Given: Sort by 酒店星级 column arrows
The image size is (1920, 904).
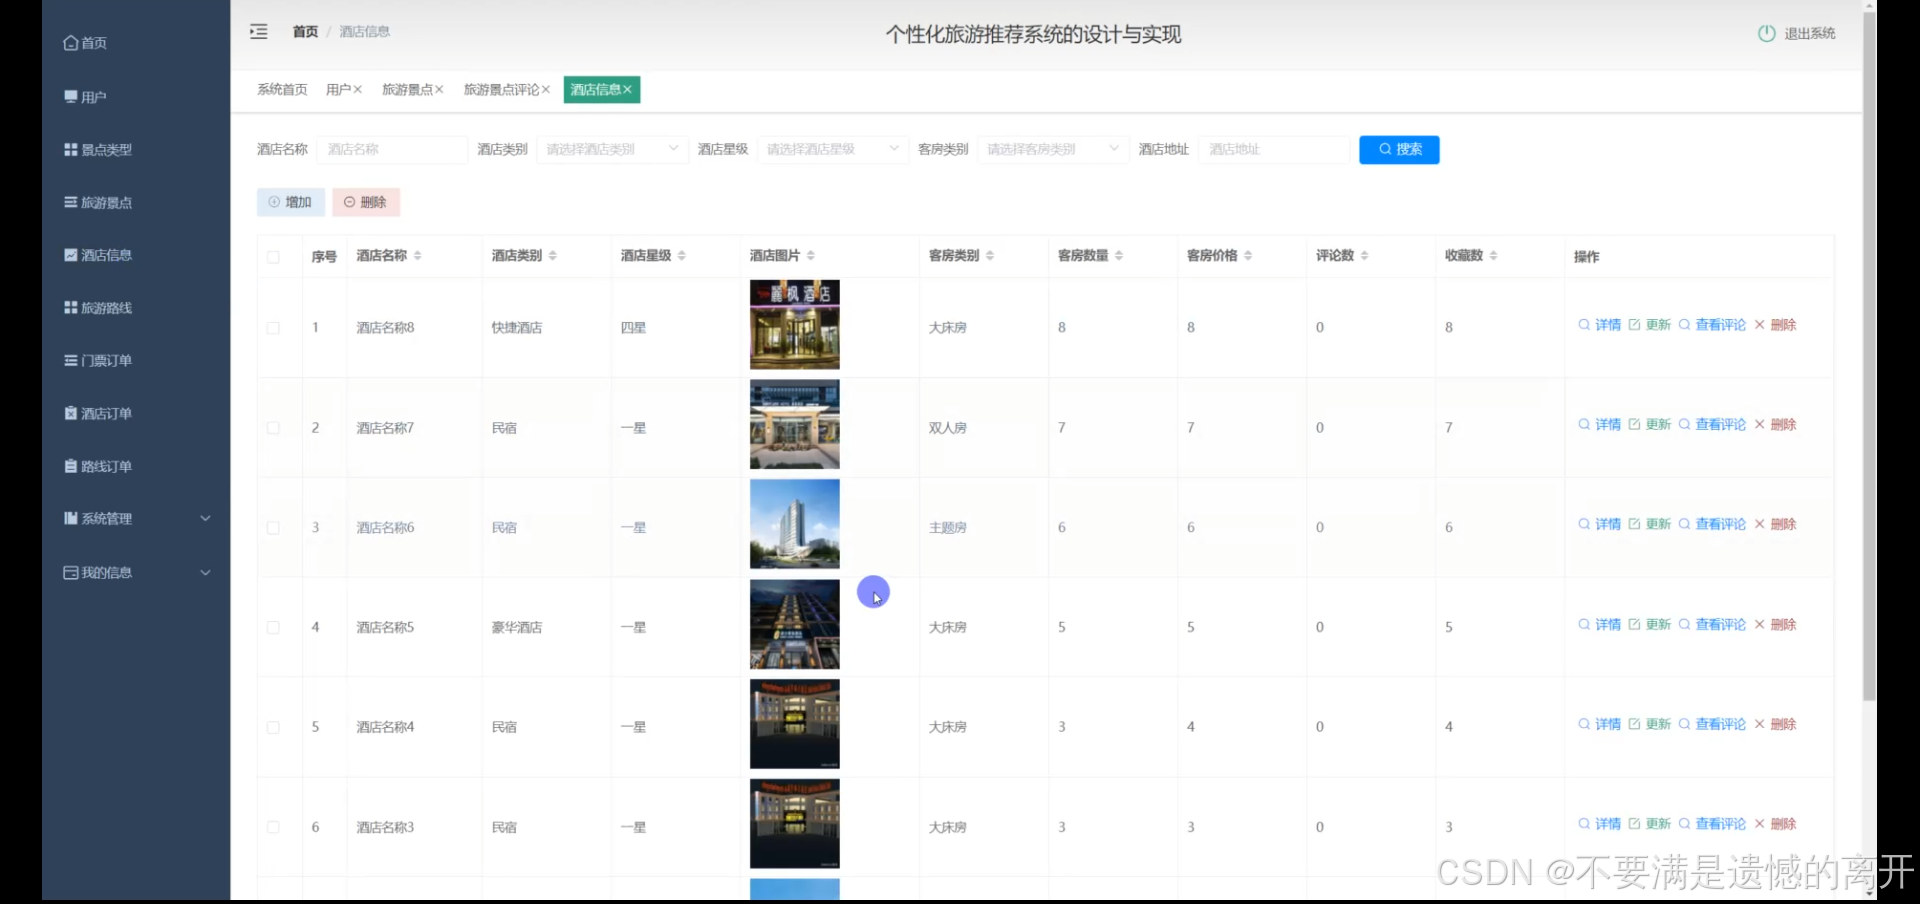Looking at the screenshot, I should [681, 256].
